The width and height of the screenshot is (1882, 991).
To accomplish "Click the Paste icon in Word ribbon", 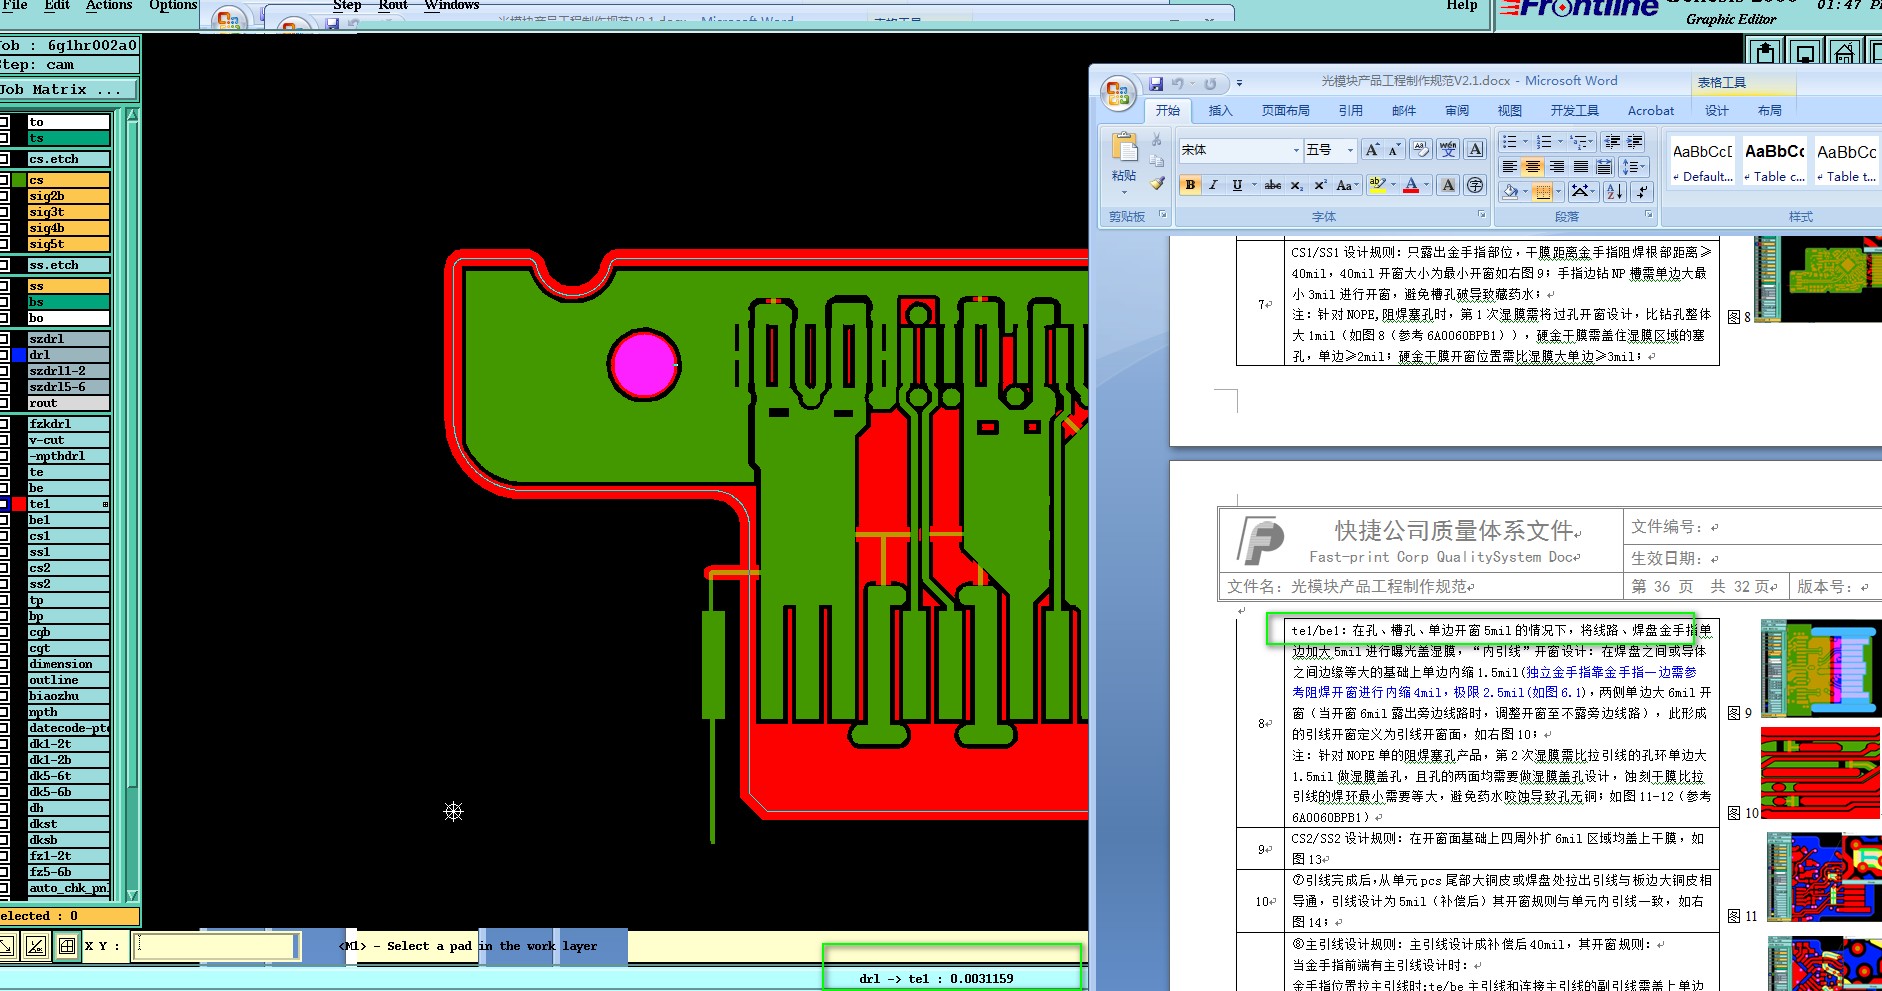I will 1124,149.
